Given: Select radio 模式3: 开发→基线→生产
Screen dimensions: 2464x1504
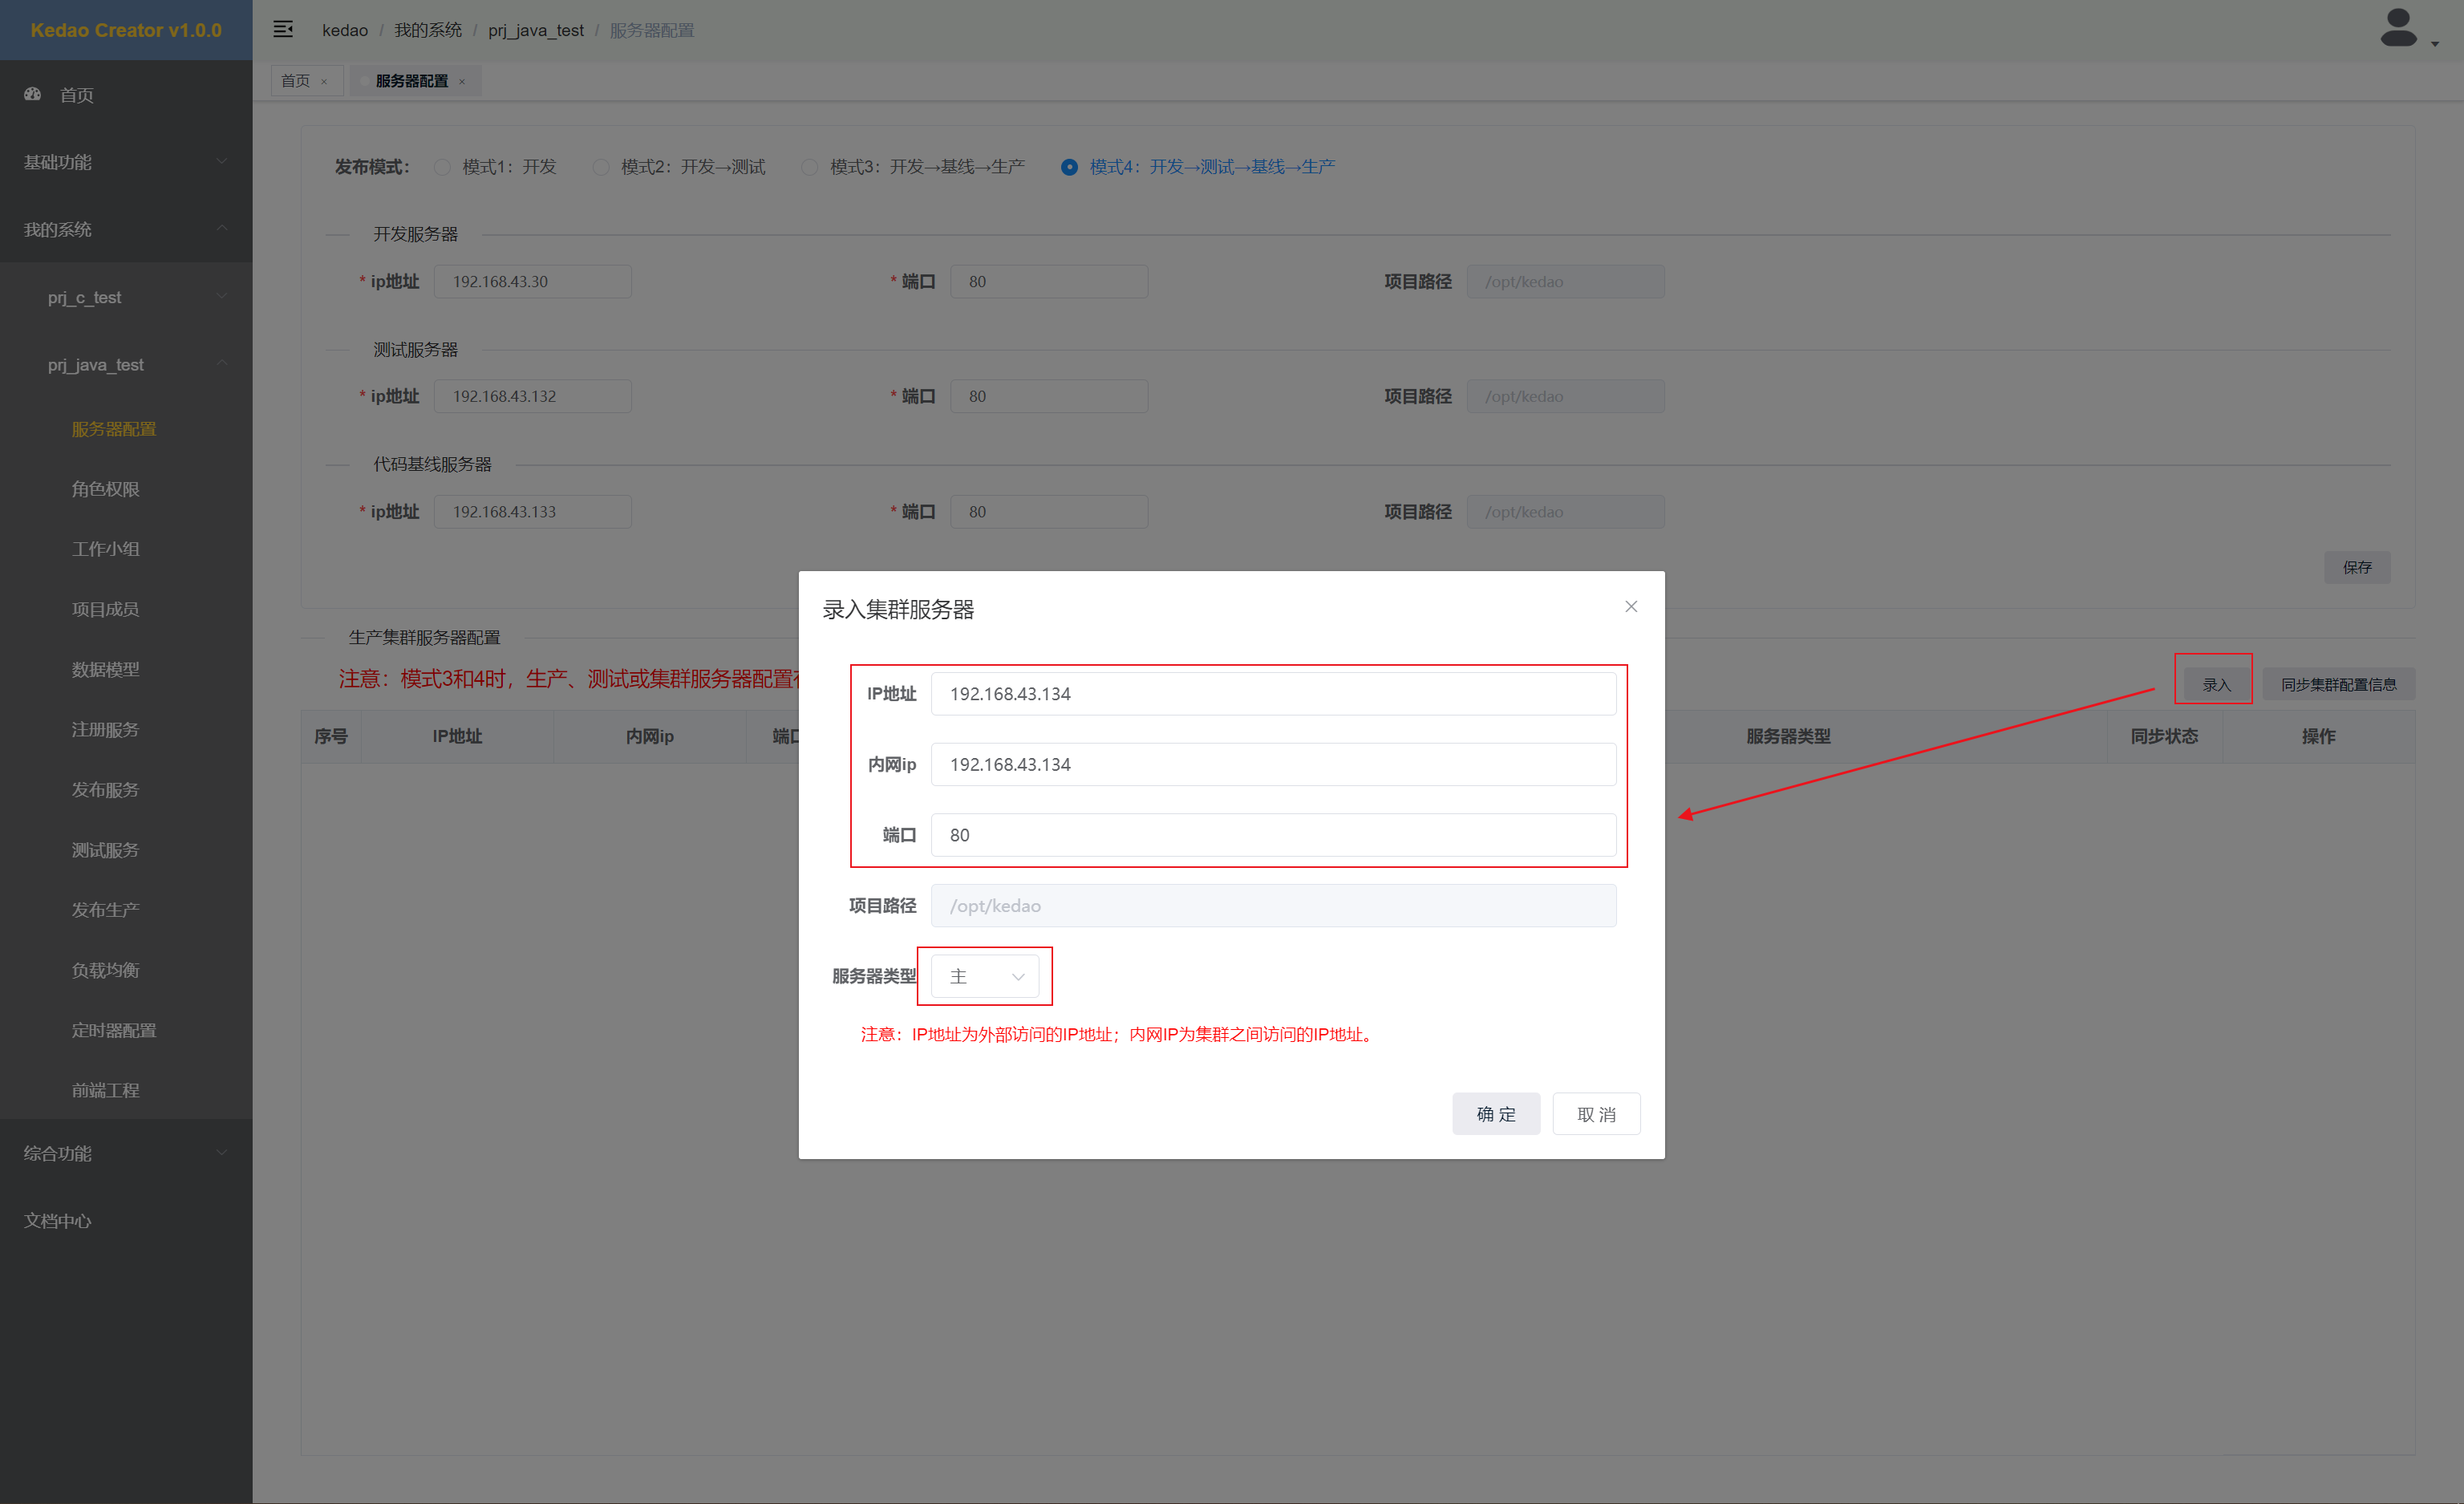Looking at the screenshot, I should coord(810,167).
